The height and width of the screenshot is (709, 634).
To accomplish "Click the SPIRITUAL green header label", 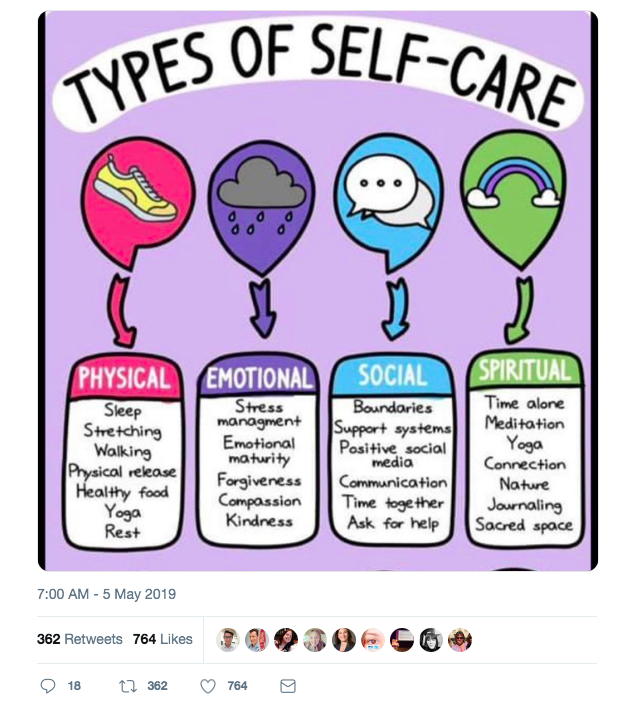I will 525,369.
